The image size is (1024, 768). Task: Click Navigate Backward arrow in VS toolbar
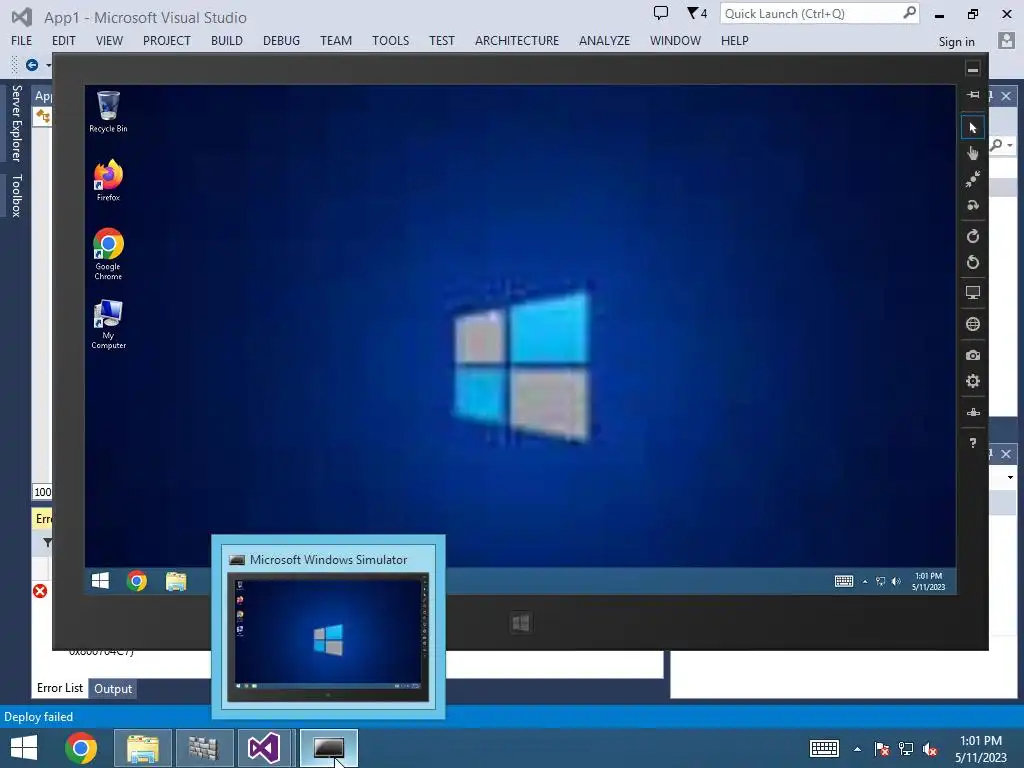click(x=31, y=65)
